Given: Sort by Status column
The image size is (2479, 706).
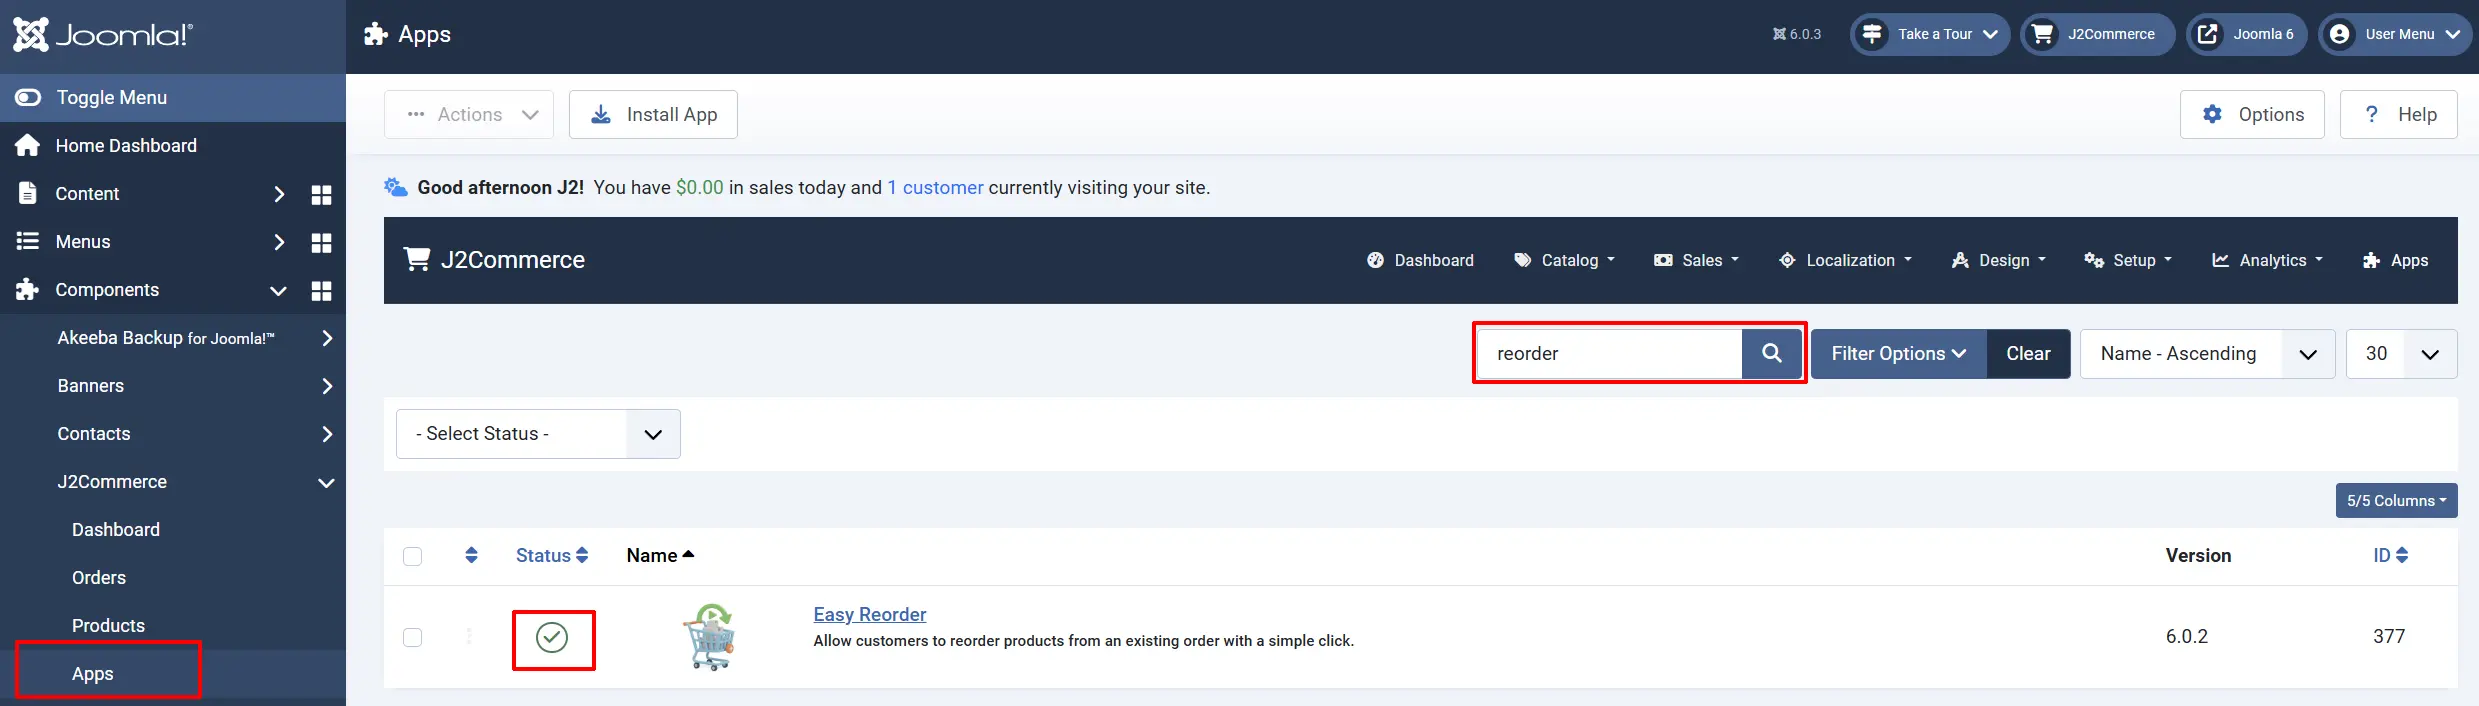Looking at the screenshot, I should (552, 556).
